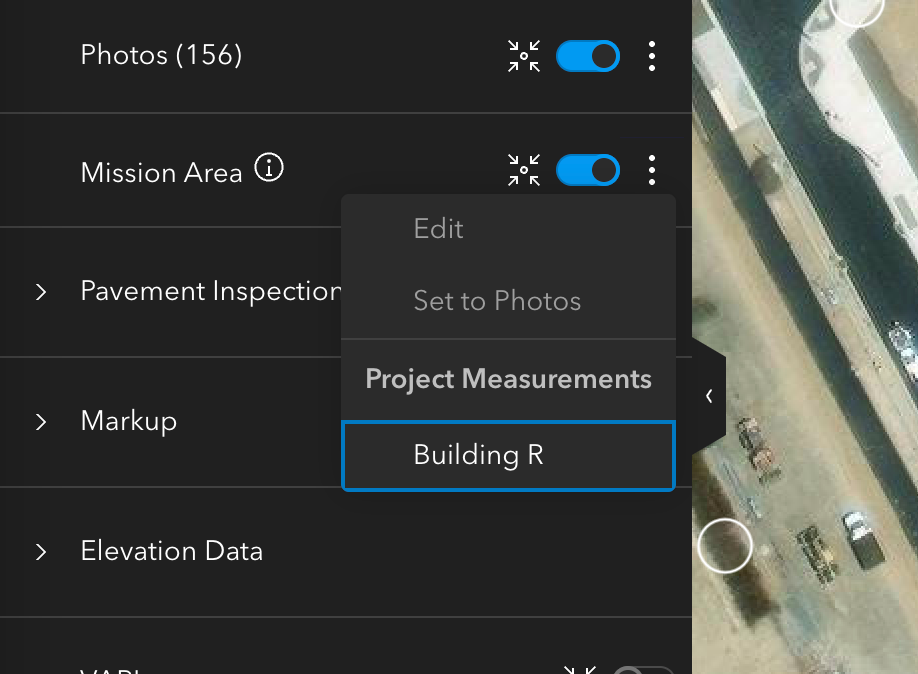This screenshot has width=918, height=674.
Task: Click the partial circle marker at the map top
Action: [x=857, y=8]
